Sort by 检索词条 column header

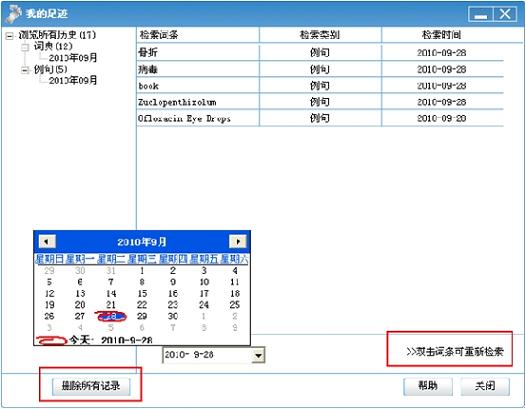coord(198,35)
